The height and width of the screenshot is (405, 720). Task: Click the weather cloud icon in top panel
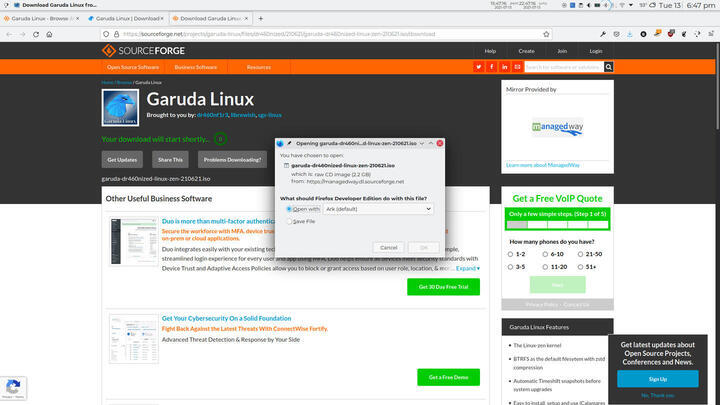[652, 5]
